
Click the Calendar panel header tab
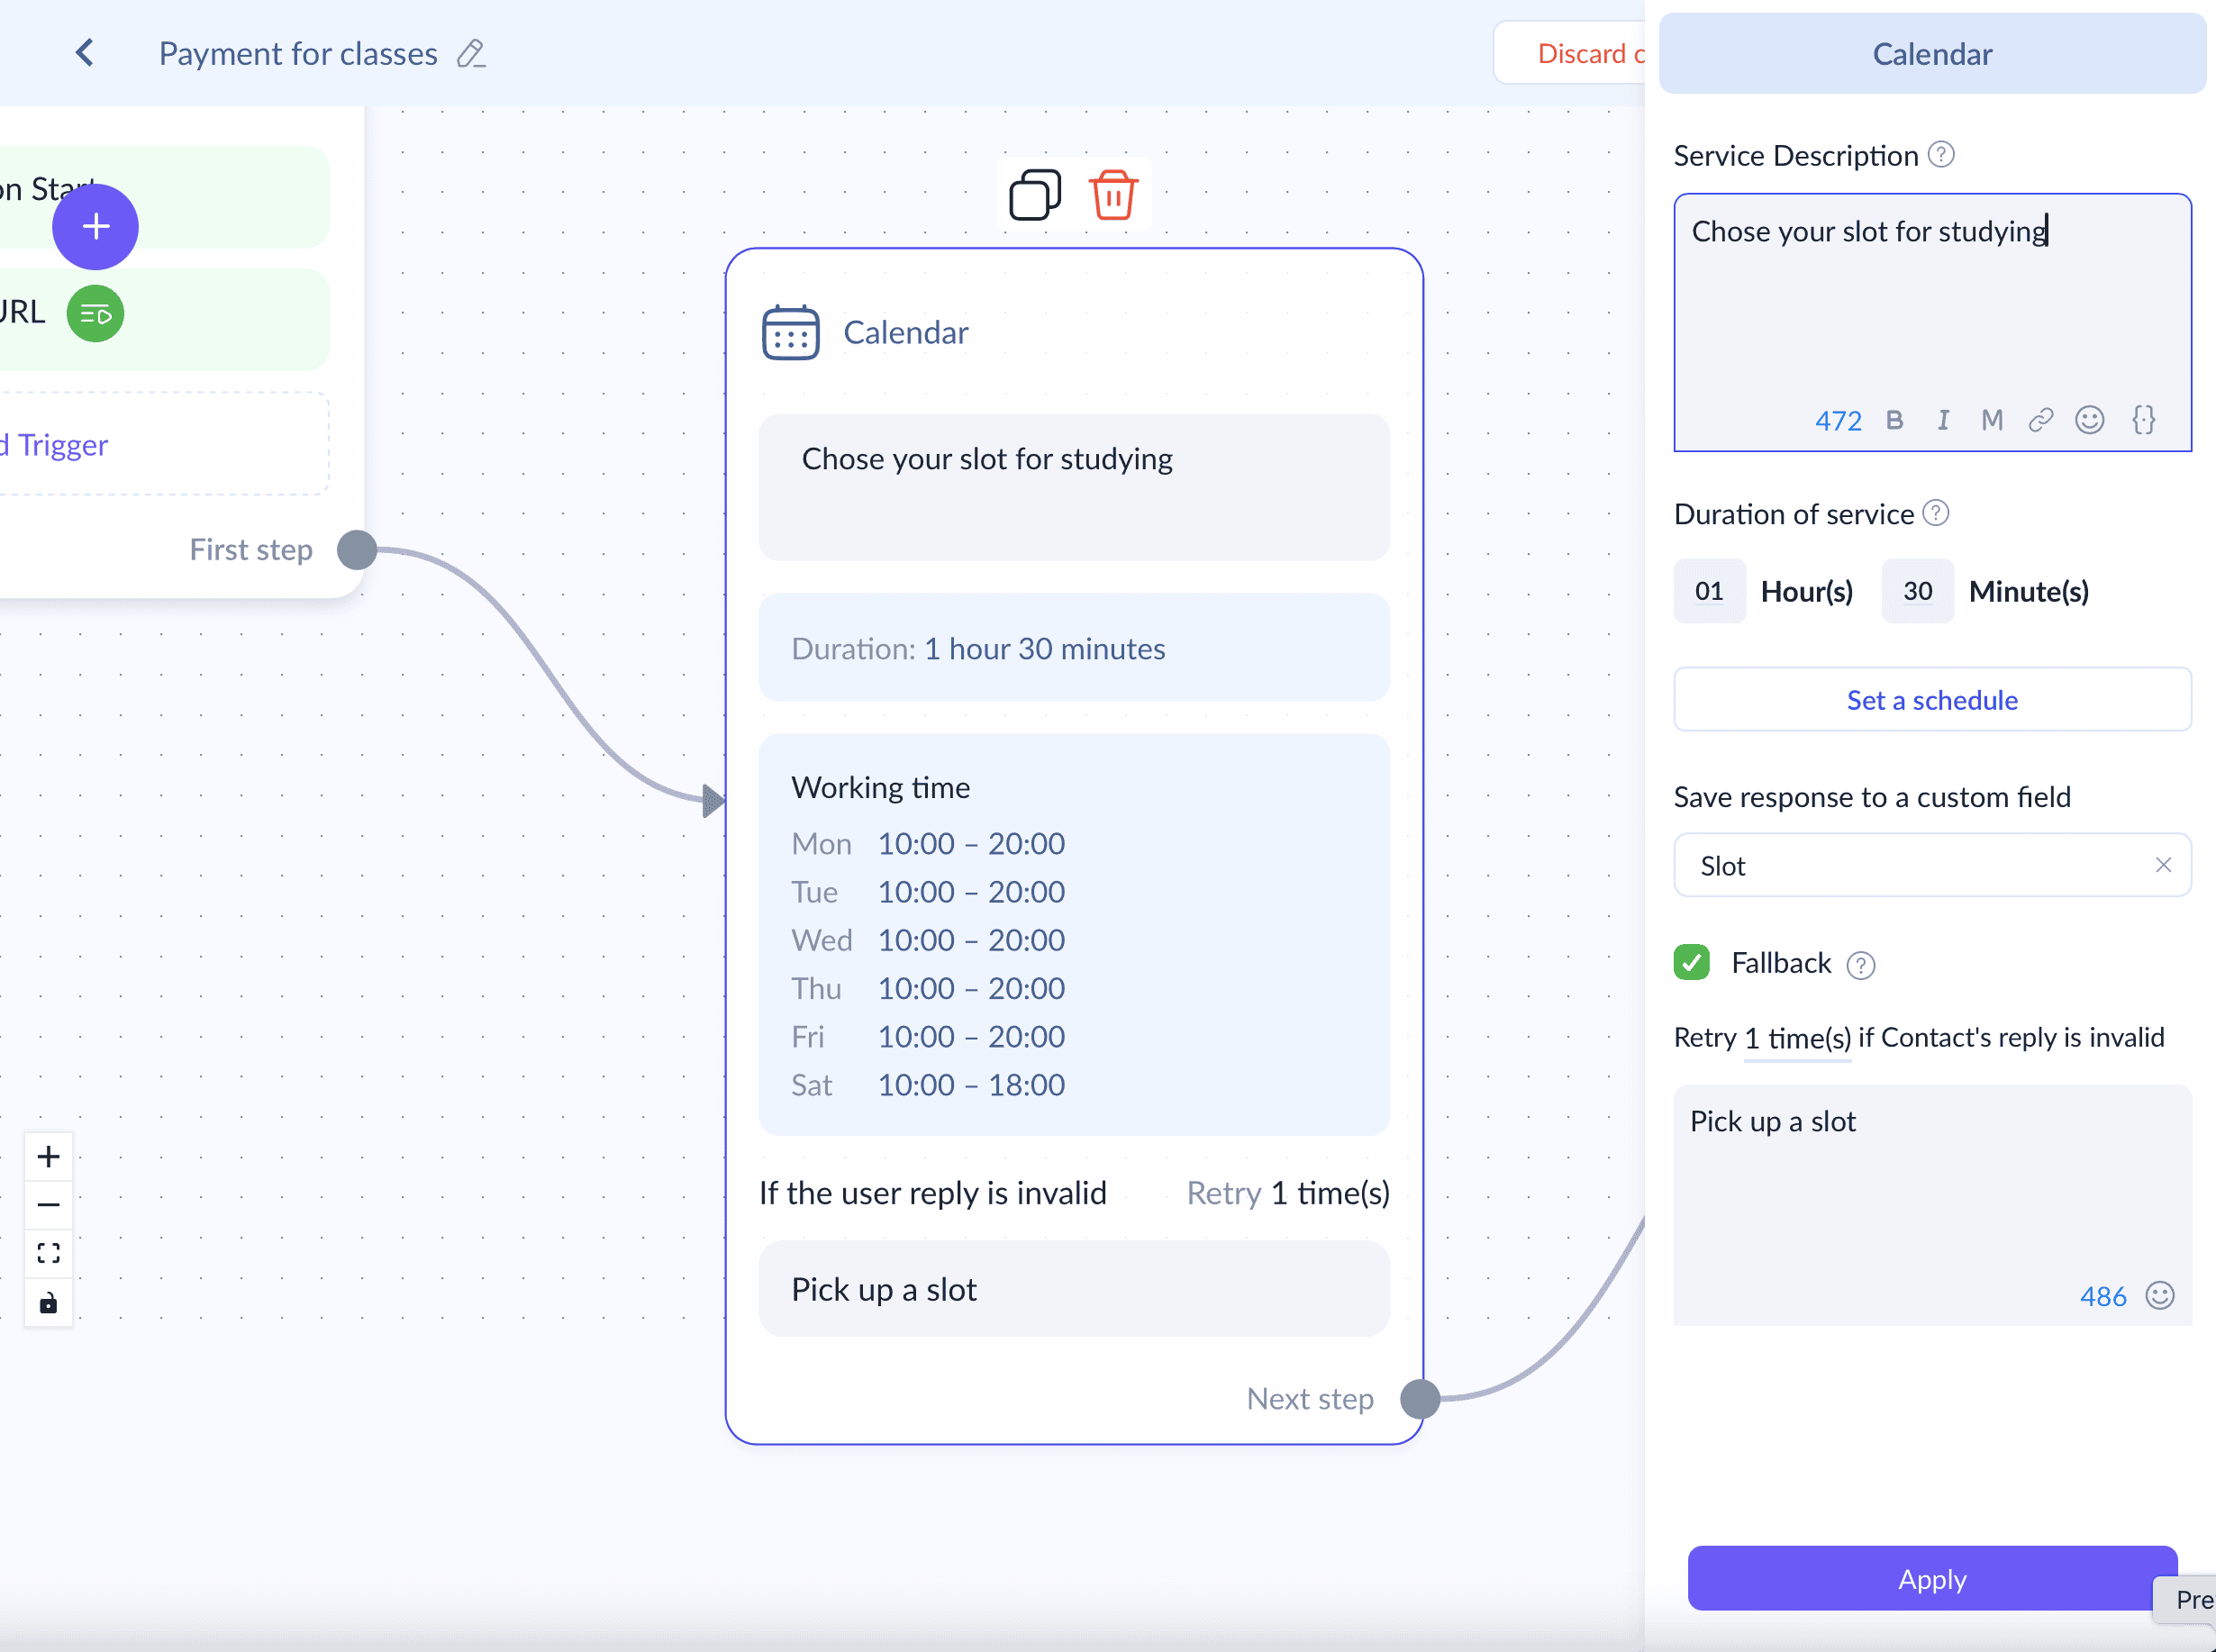coord(1932,53)
